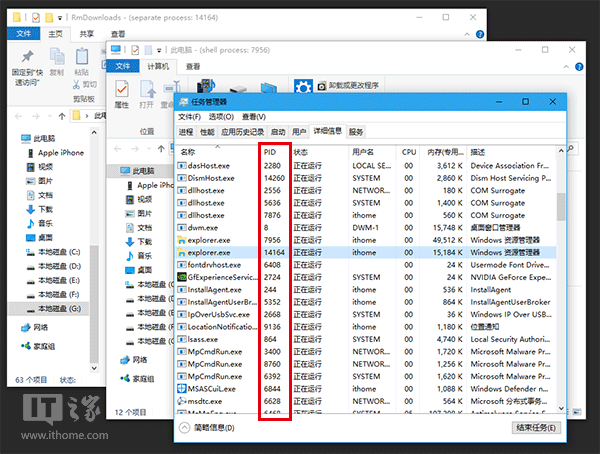
Task: Click the GfExperienceService NVIDIA icon
Action: [182, 277]
